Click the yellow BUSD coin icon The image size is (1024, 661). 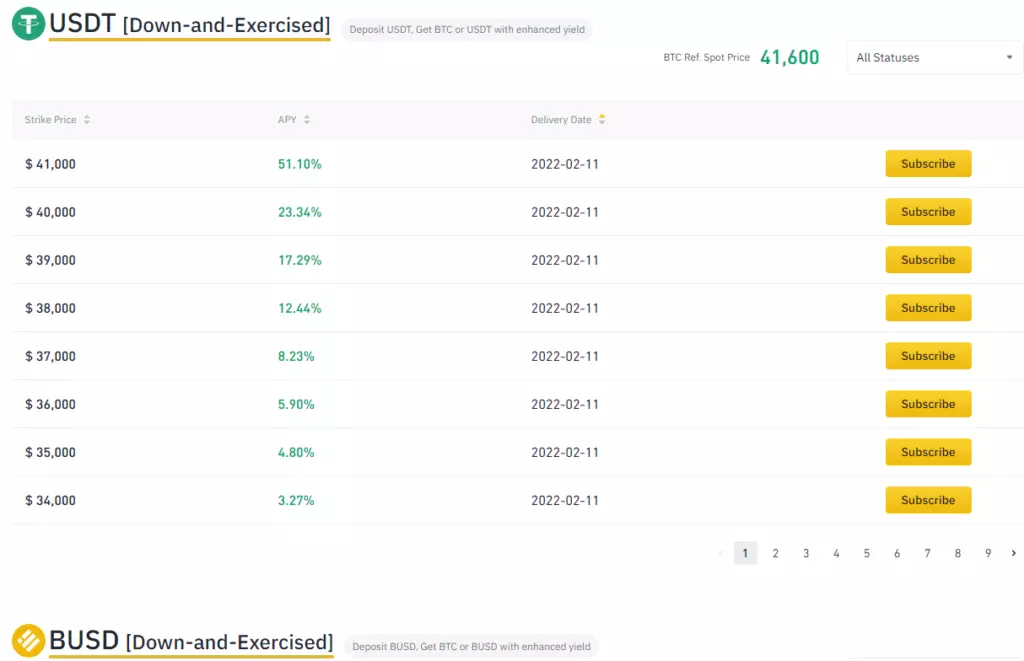(30, 637)
